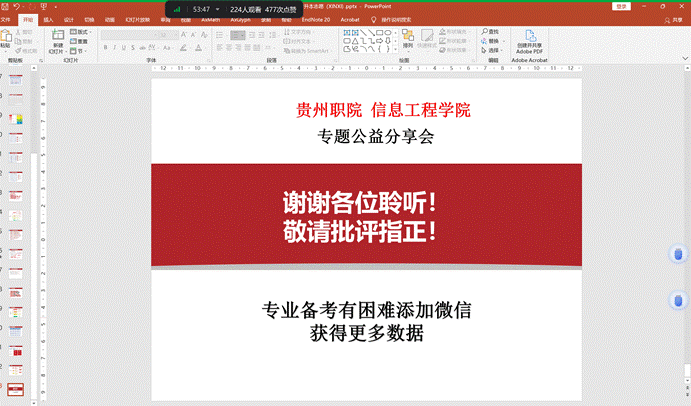Select the last slide thumbnail in the panel
691x406 pixels.
[16, 389]
